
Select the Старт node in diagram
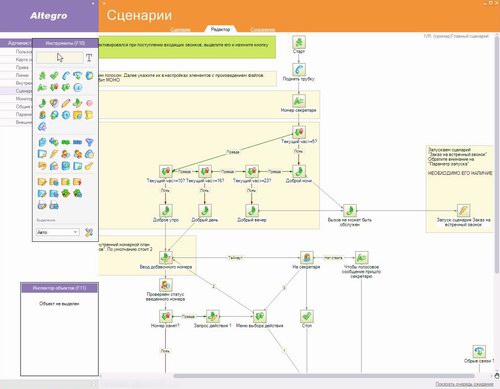click(x=299, y=42)
